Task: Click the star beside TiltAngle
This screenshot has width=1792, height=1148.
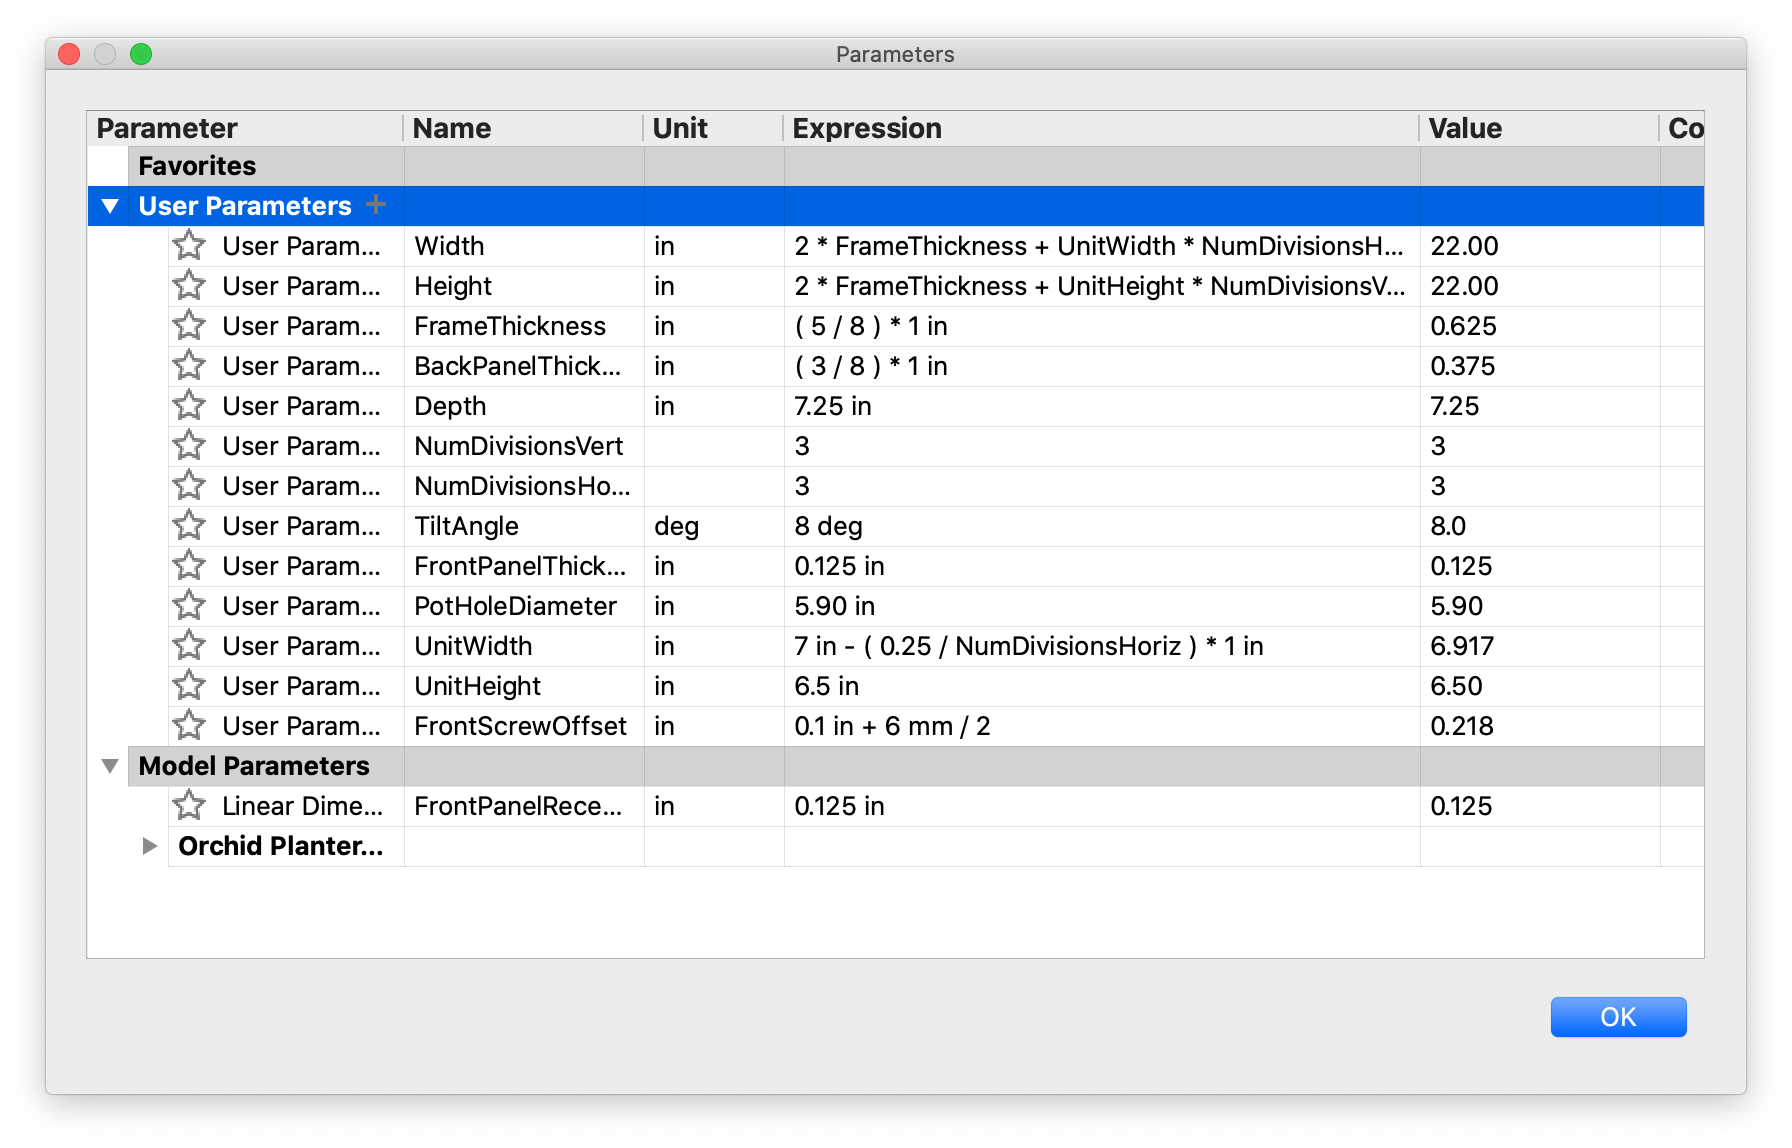Action: [189, 525]
